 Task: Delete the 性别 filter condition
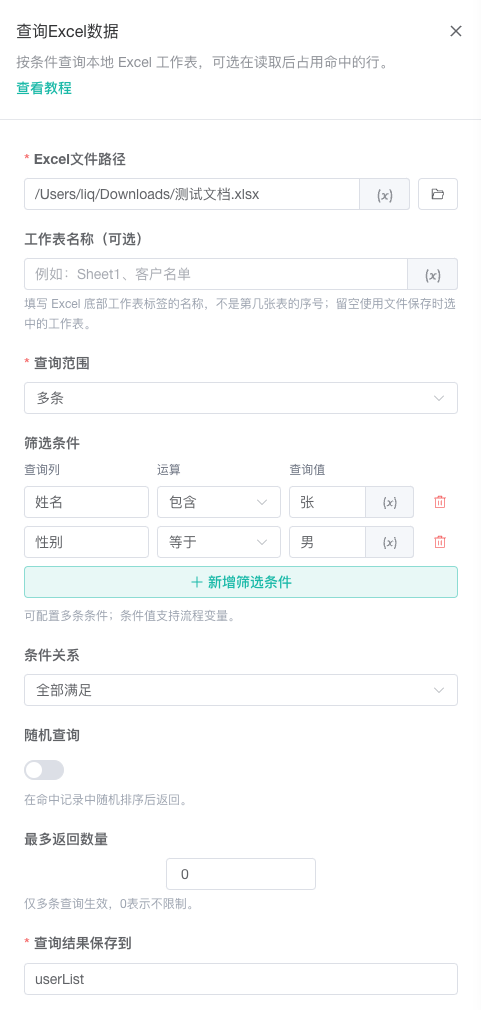pos(440,542)
